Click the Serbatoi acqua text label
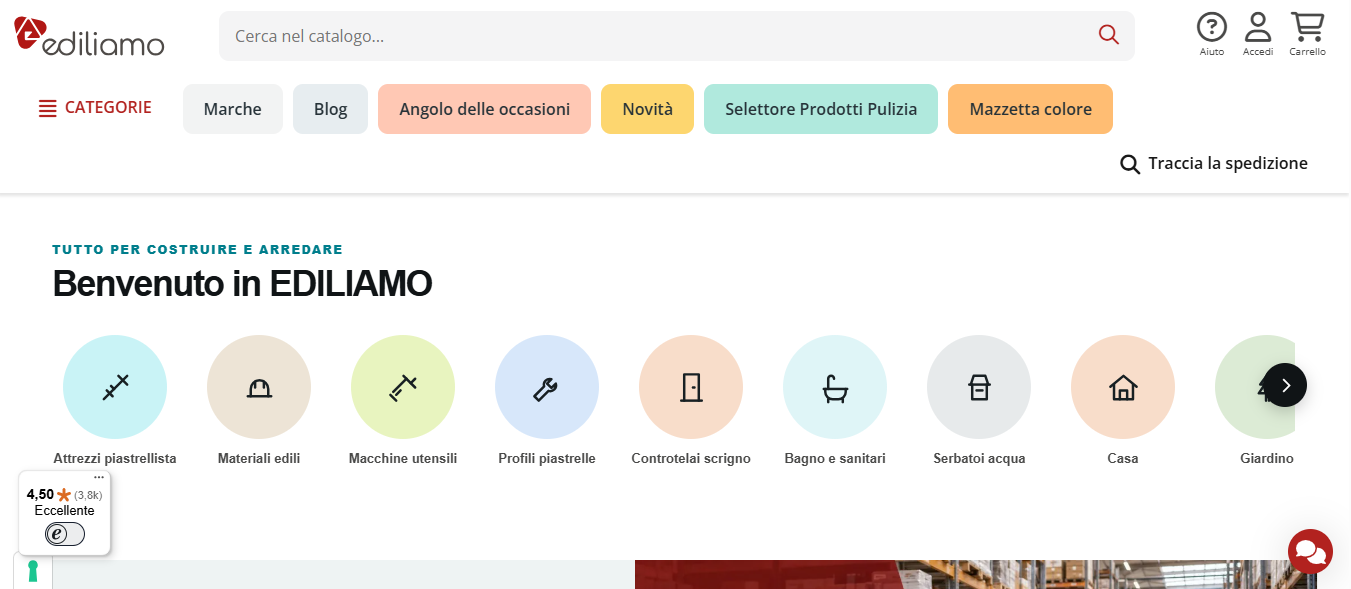The width and height of the screenshot is (1351, 589). 979,458
